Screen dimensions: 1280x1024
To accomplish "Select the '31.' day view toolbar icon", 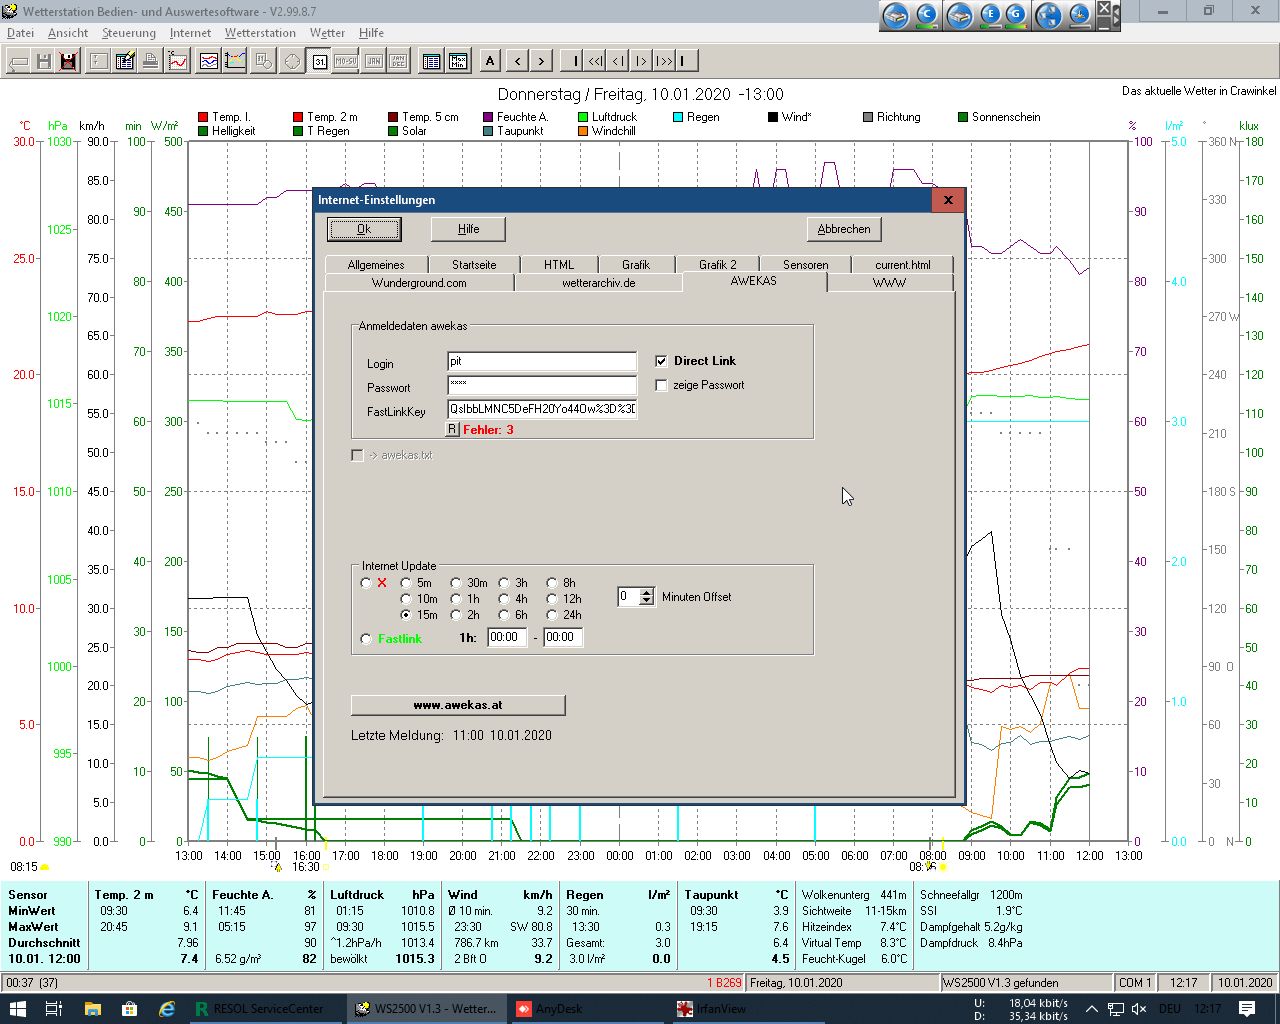I will pos(319,62).
